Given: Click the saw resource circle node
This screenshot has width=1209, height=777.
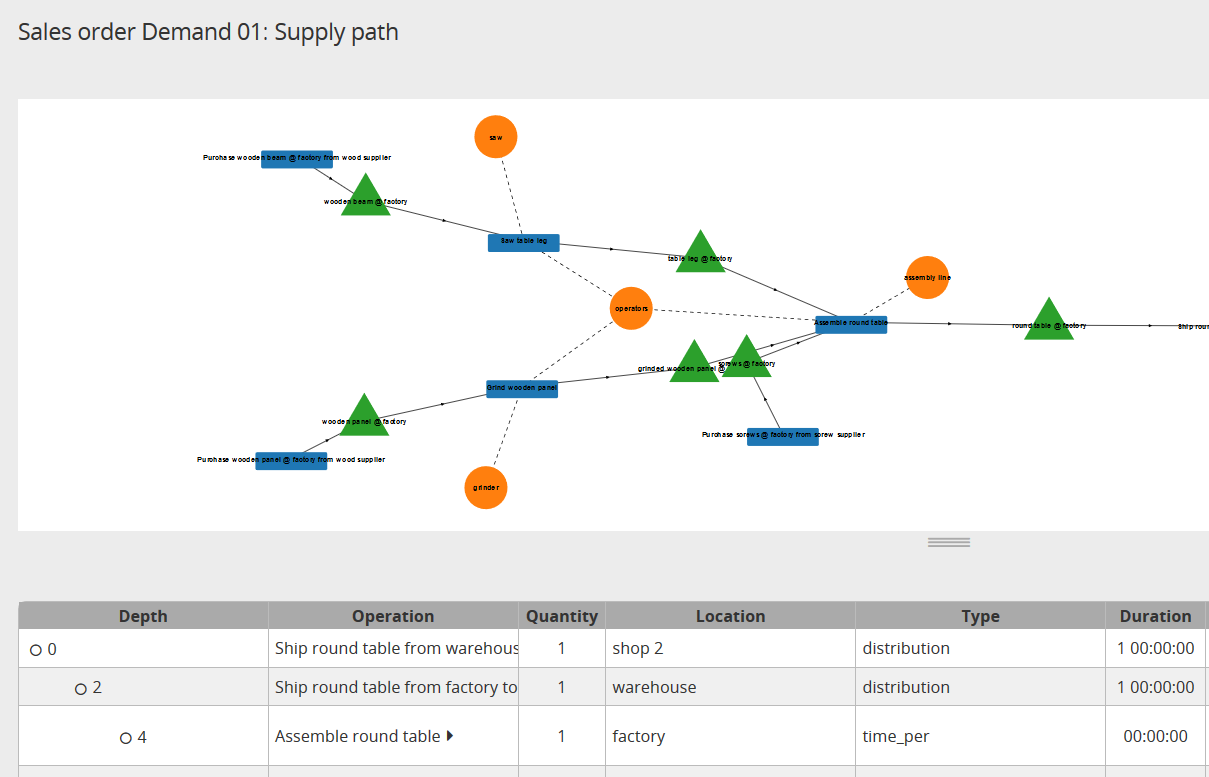Looking at the screenshot, I should click(x=496, y=137).
